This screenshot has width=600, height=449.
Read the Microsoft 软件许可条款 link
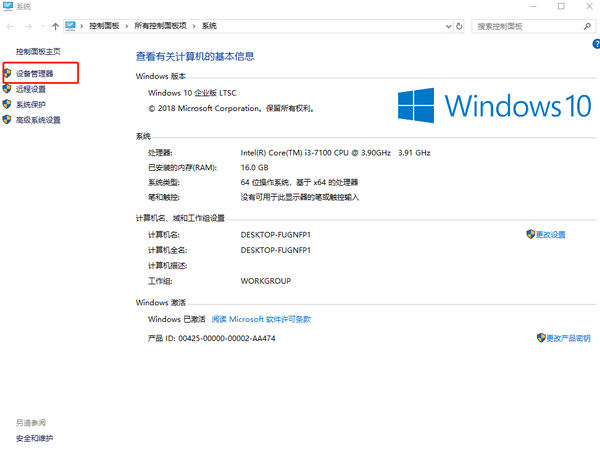pyautogui.click(x=260, y=319)
